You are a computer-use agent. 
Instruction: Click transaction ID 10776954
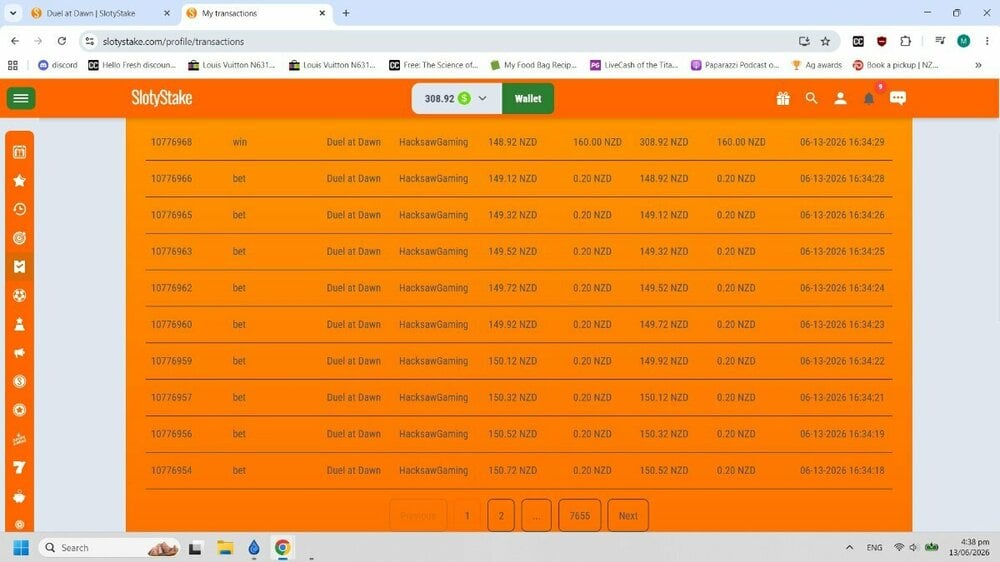click(172, 470)
